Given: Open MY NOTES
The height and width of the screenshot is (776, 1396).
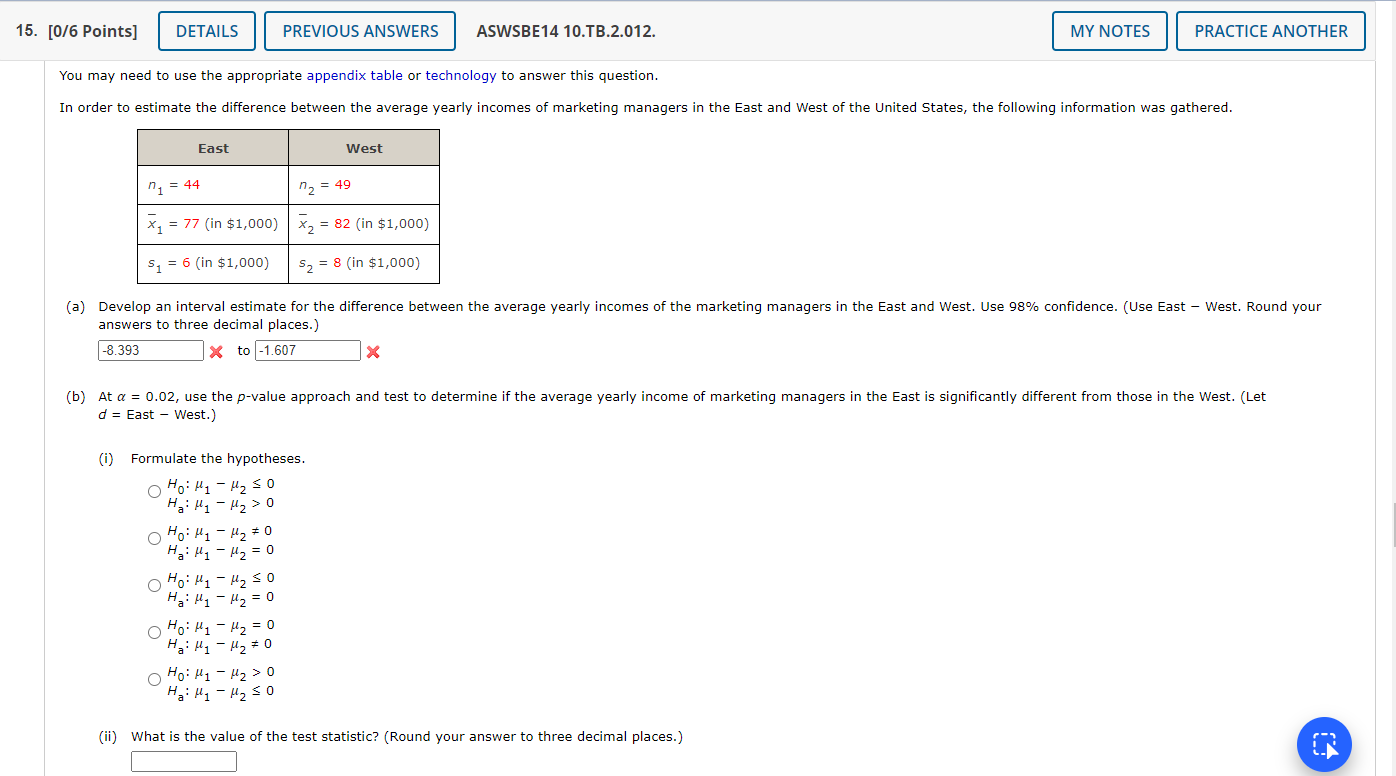Looking at the screenshot, I should click(1109, 30).
